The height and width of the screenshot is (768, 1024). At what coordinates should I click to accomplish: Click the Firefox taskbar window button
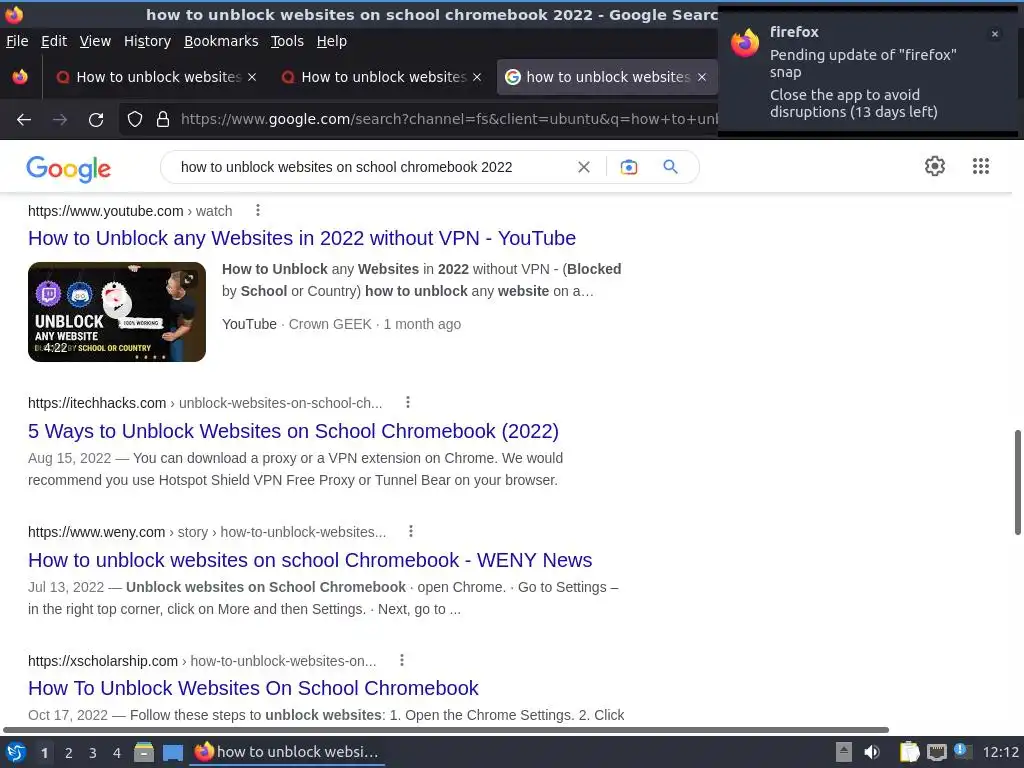click(x=287, y=752)
